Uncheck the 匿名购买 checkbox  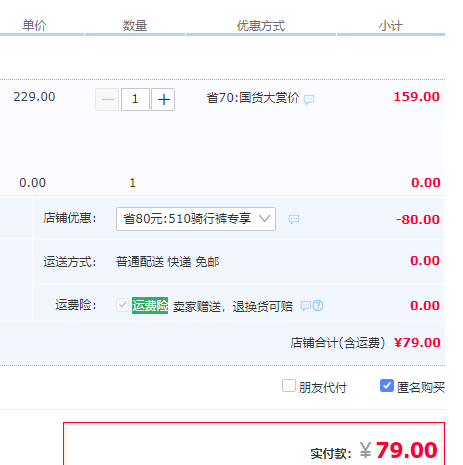(x=387, y=386)
